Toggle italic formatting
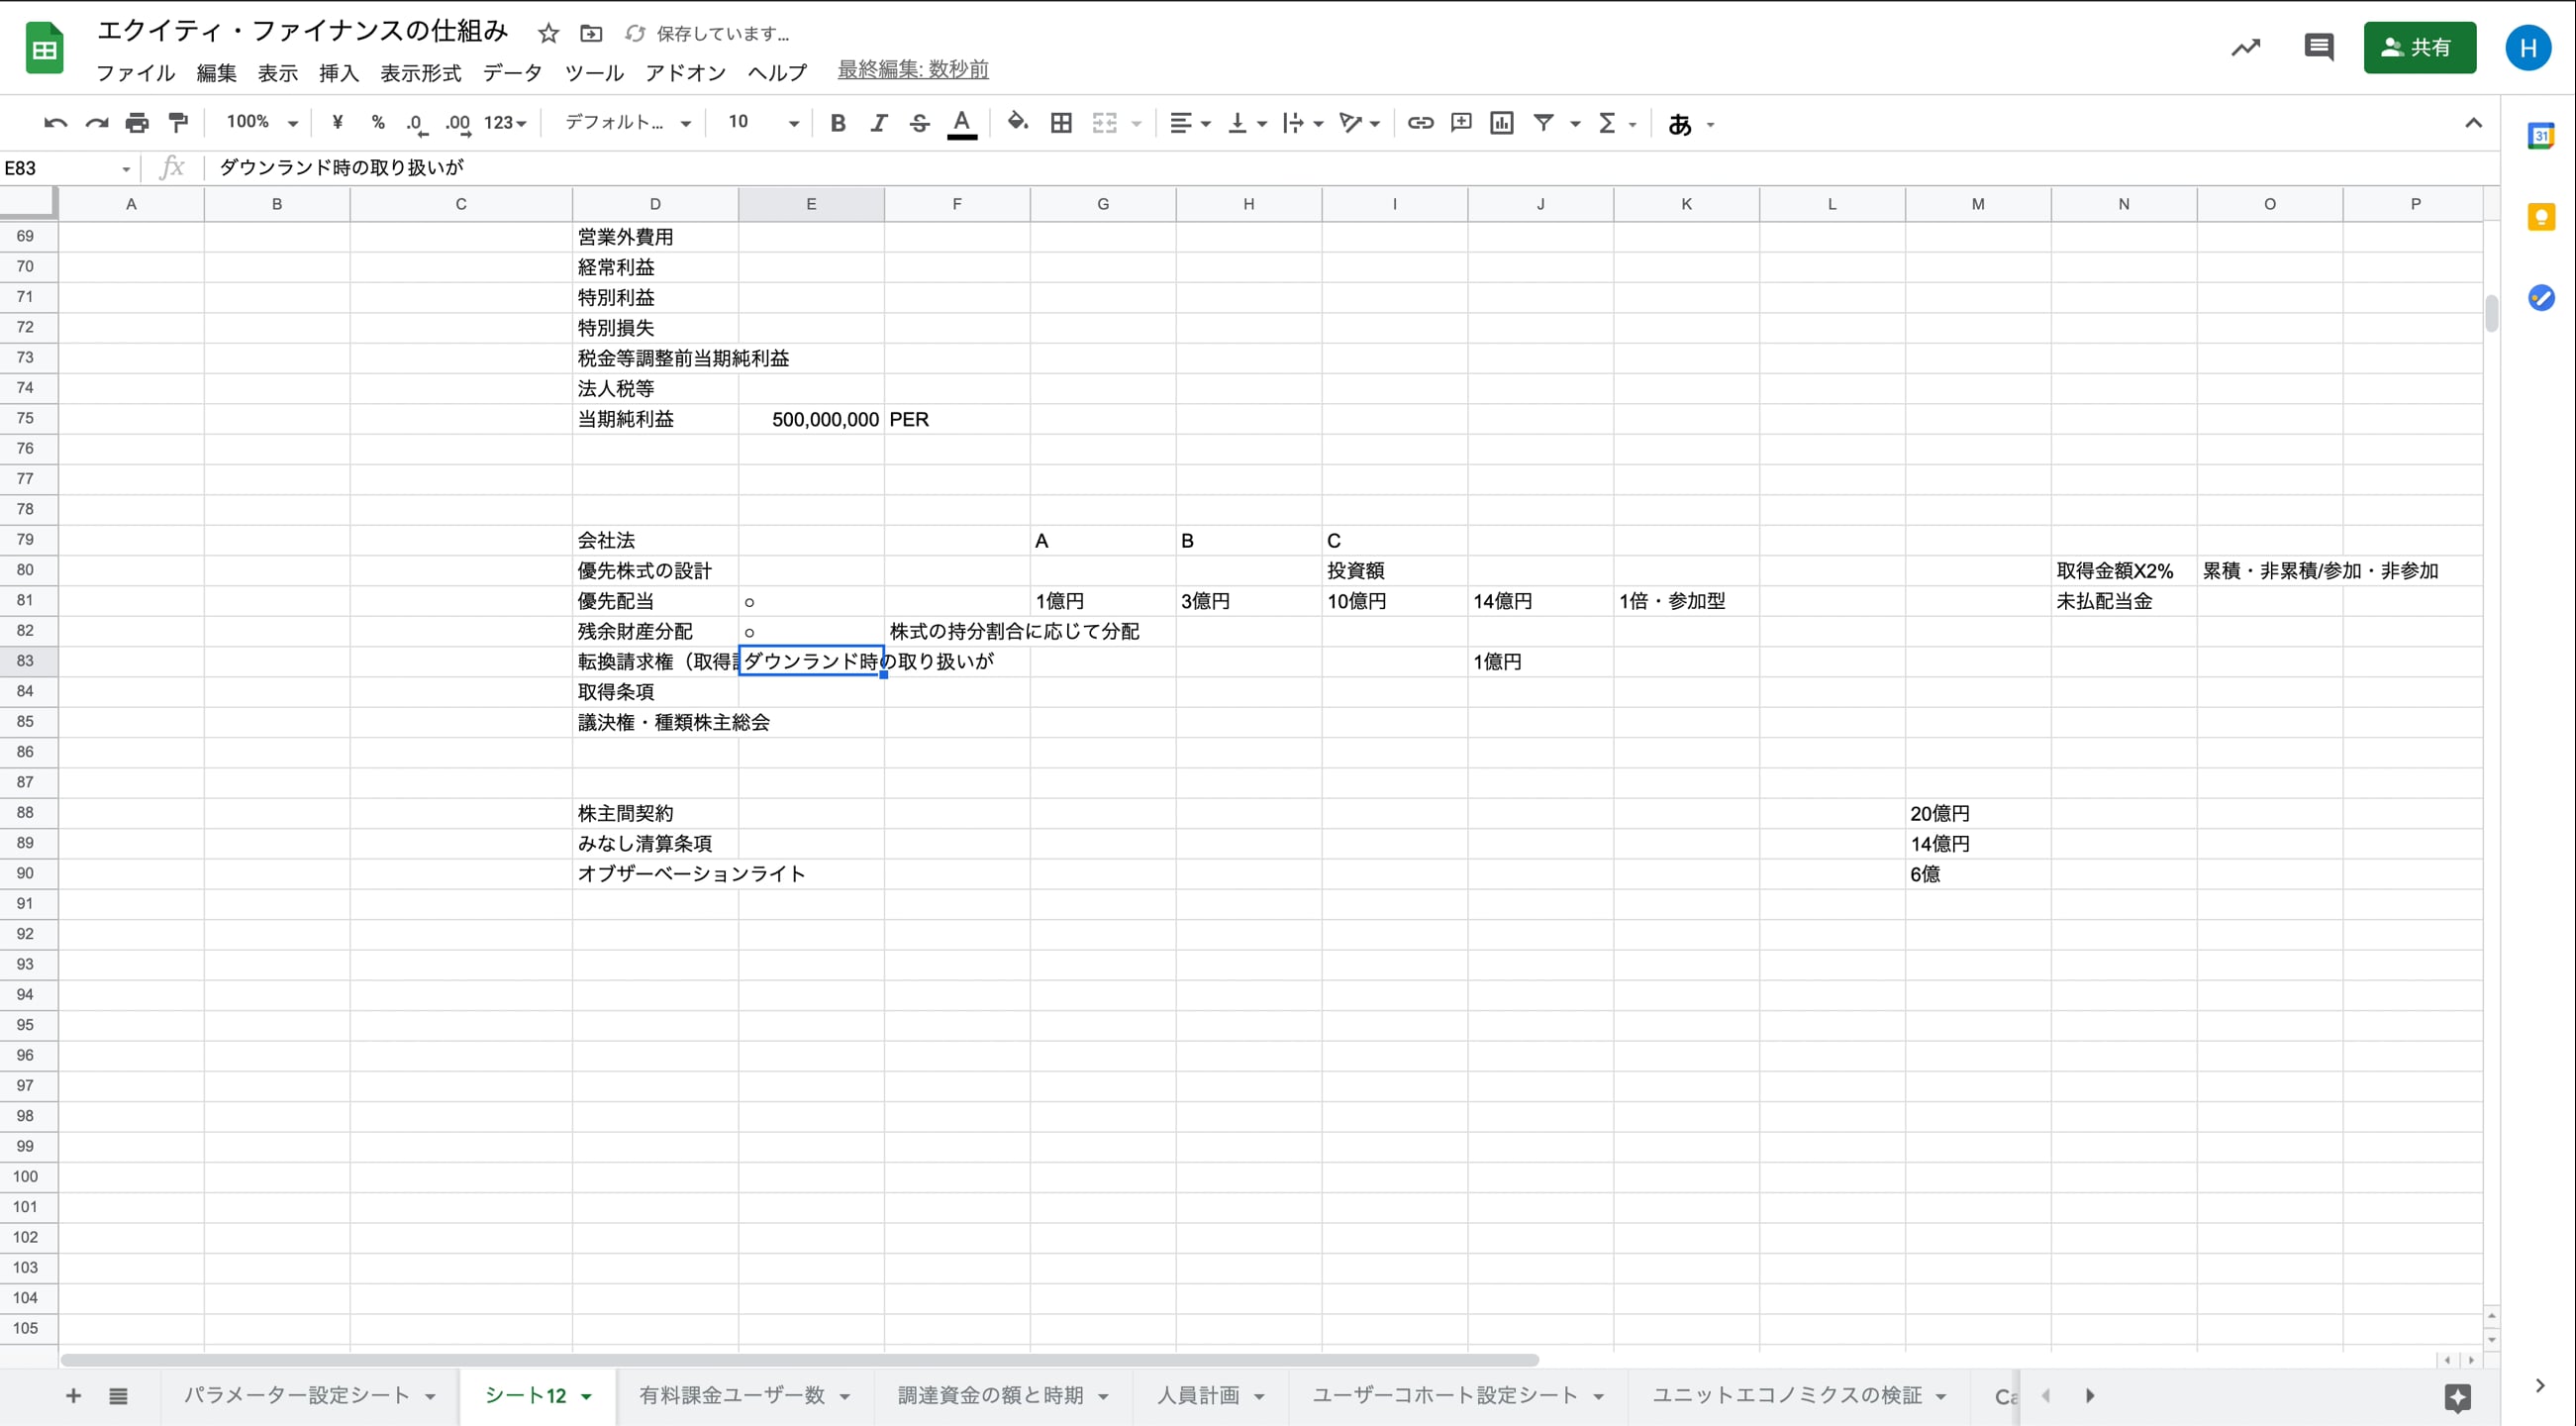This screenshot has width=2576, height=1426. click(x=878, y=123)
